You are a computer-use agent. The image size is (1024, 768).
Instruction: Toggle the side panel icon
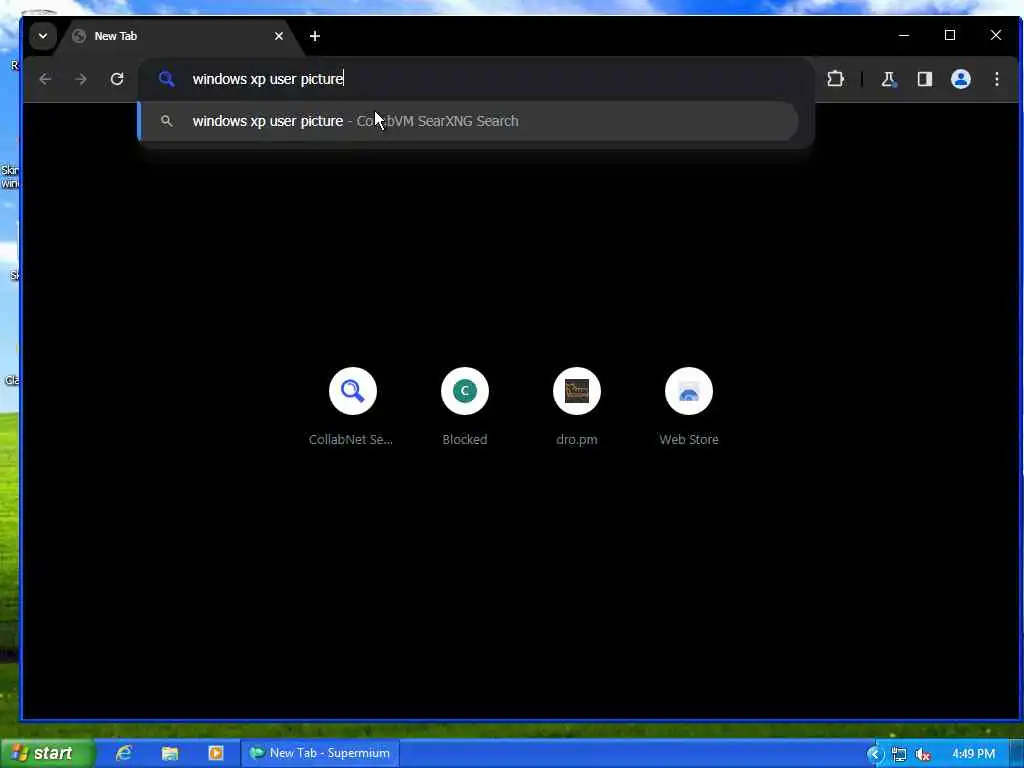pos(924,79)
